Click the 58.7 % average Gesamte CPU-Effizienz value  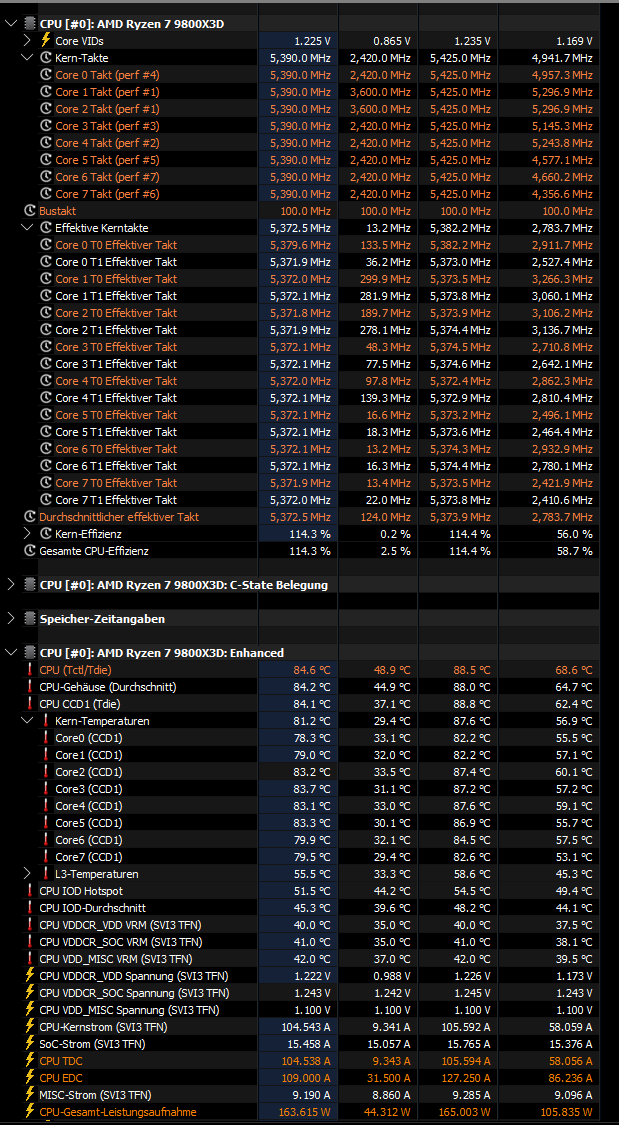[x=575, y=551]
